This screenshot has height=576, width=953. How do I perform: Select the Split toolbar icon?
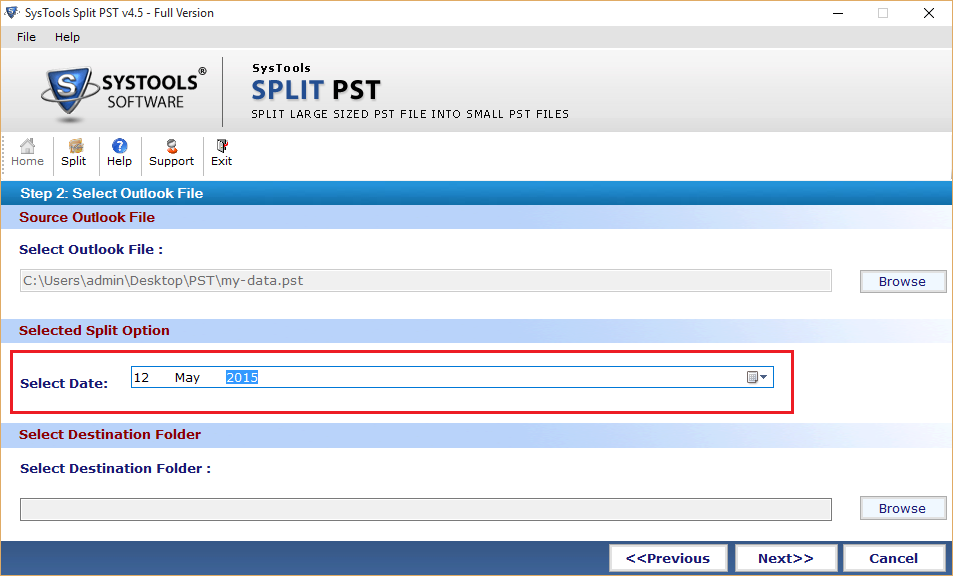point(74,153)
